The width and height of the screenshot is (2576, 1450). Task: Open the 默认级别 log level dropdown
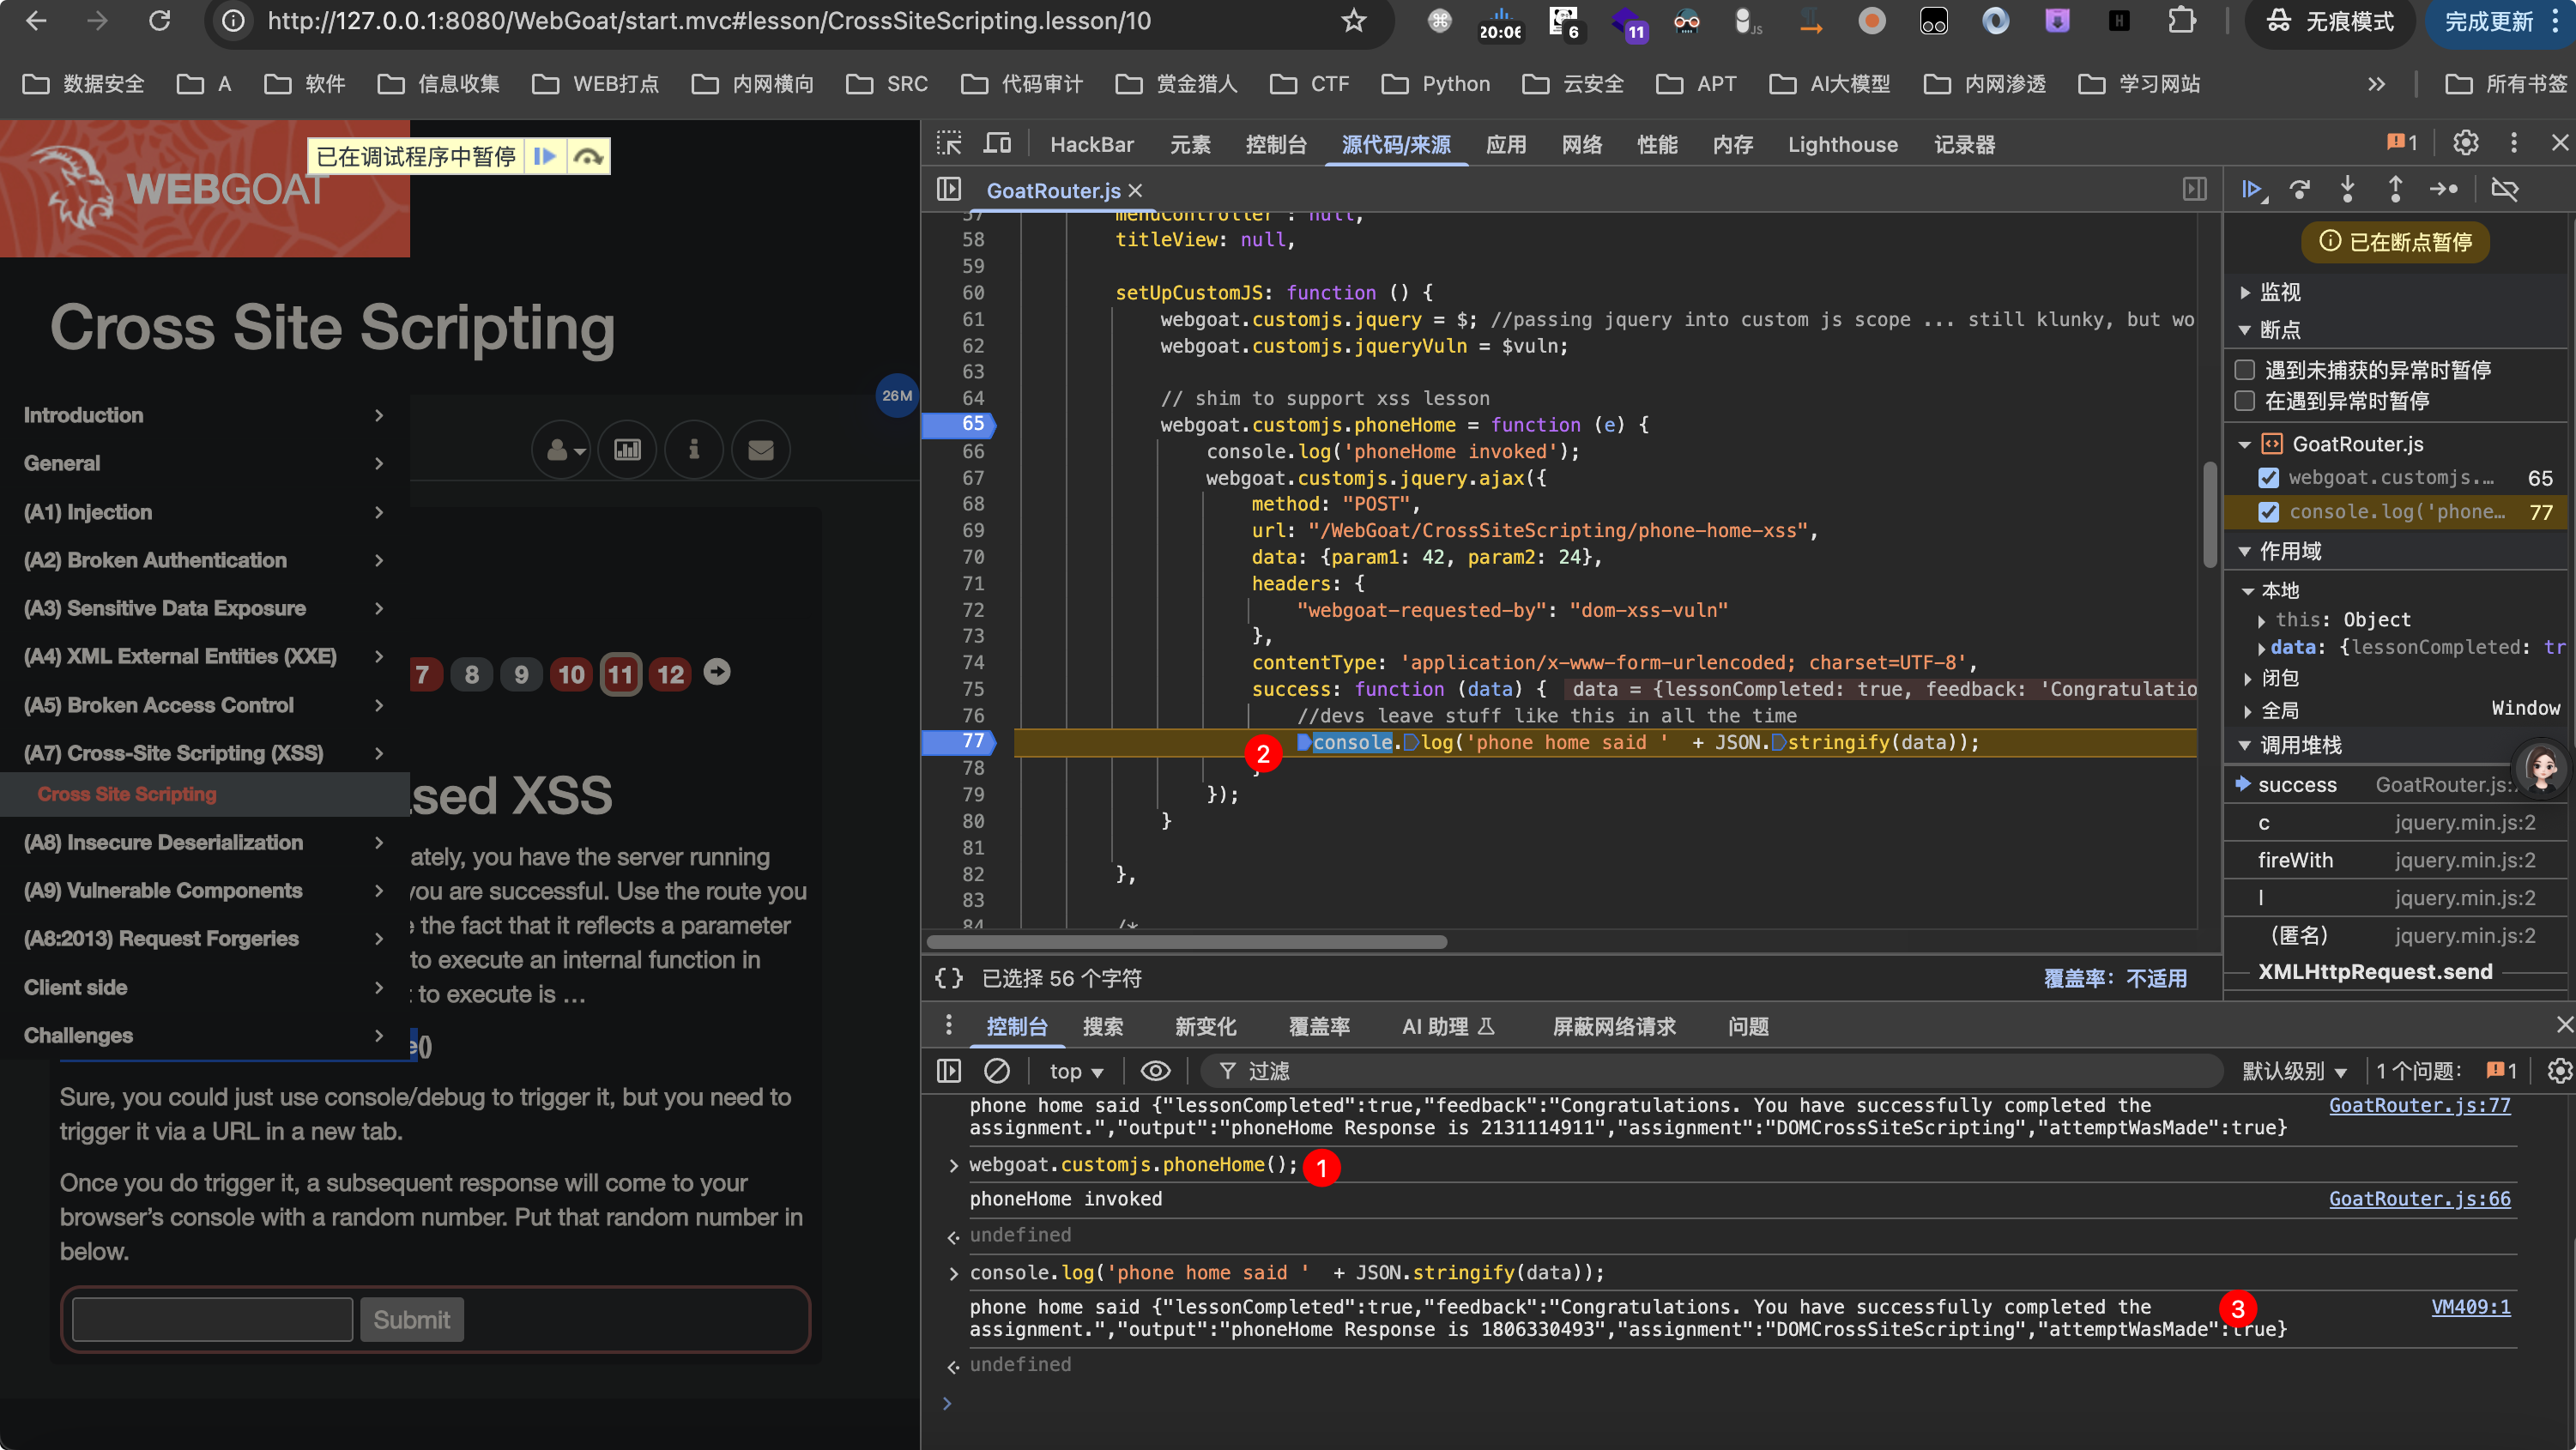pos(2294,1071)
